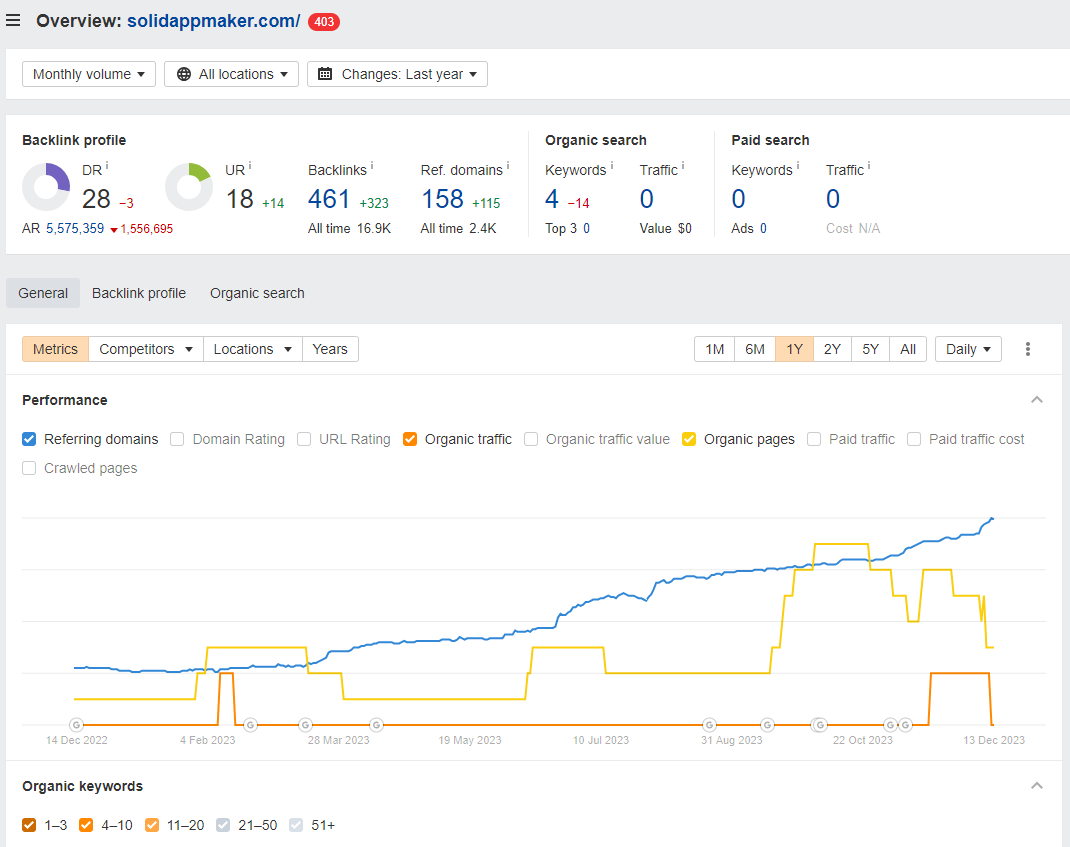Uncheck Referring domains metric
Image resolution: width=1070 pixels, height=847 pixels.
29,439
